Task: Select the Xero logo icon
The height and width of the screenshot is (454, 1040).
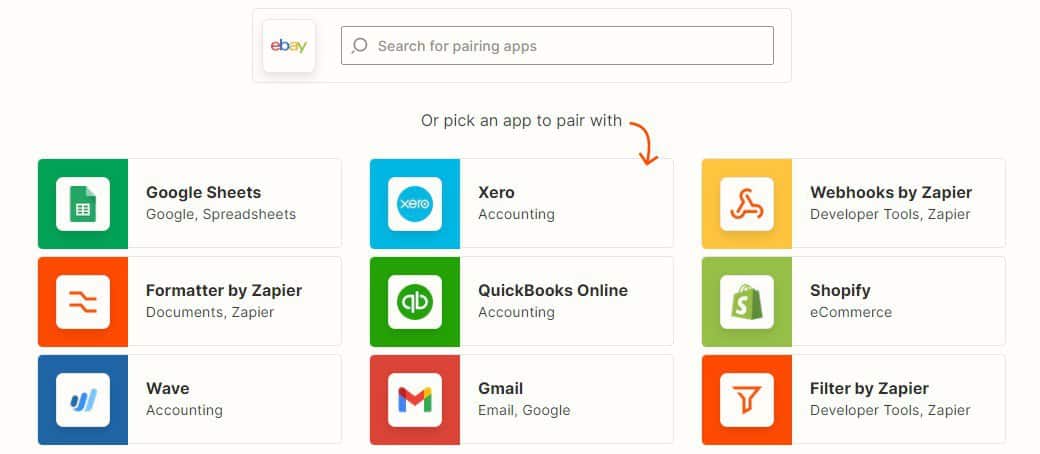Action: pyautogui.click(x=415, y=204)
